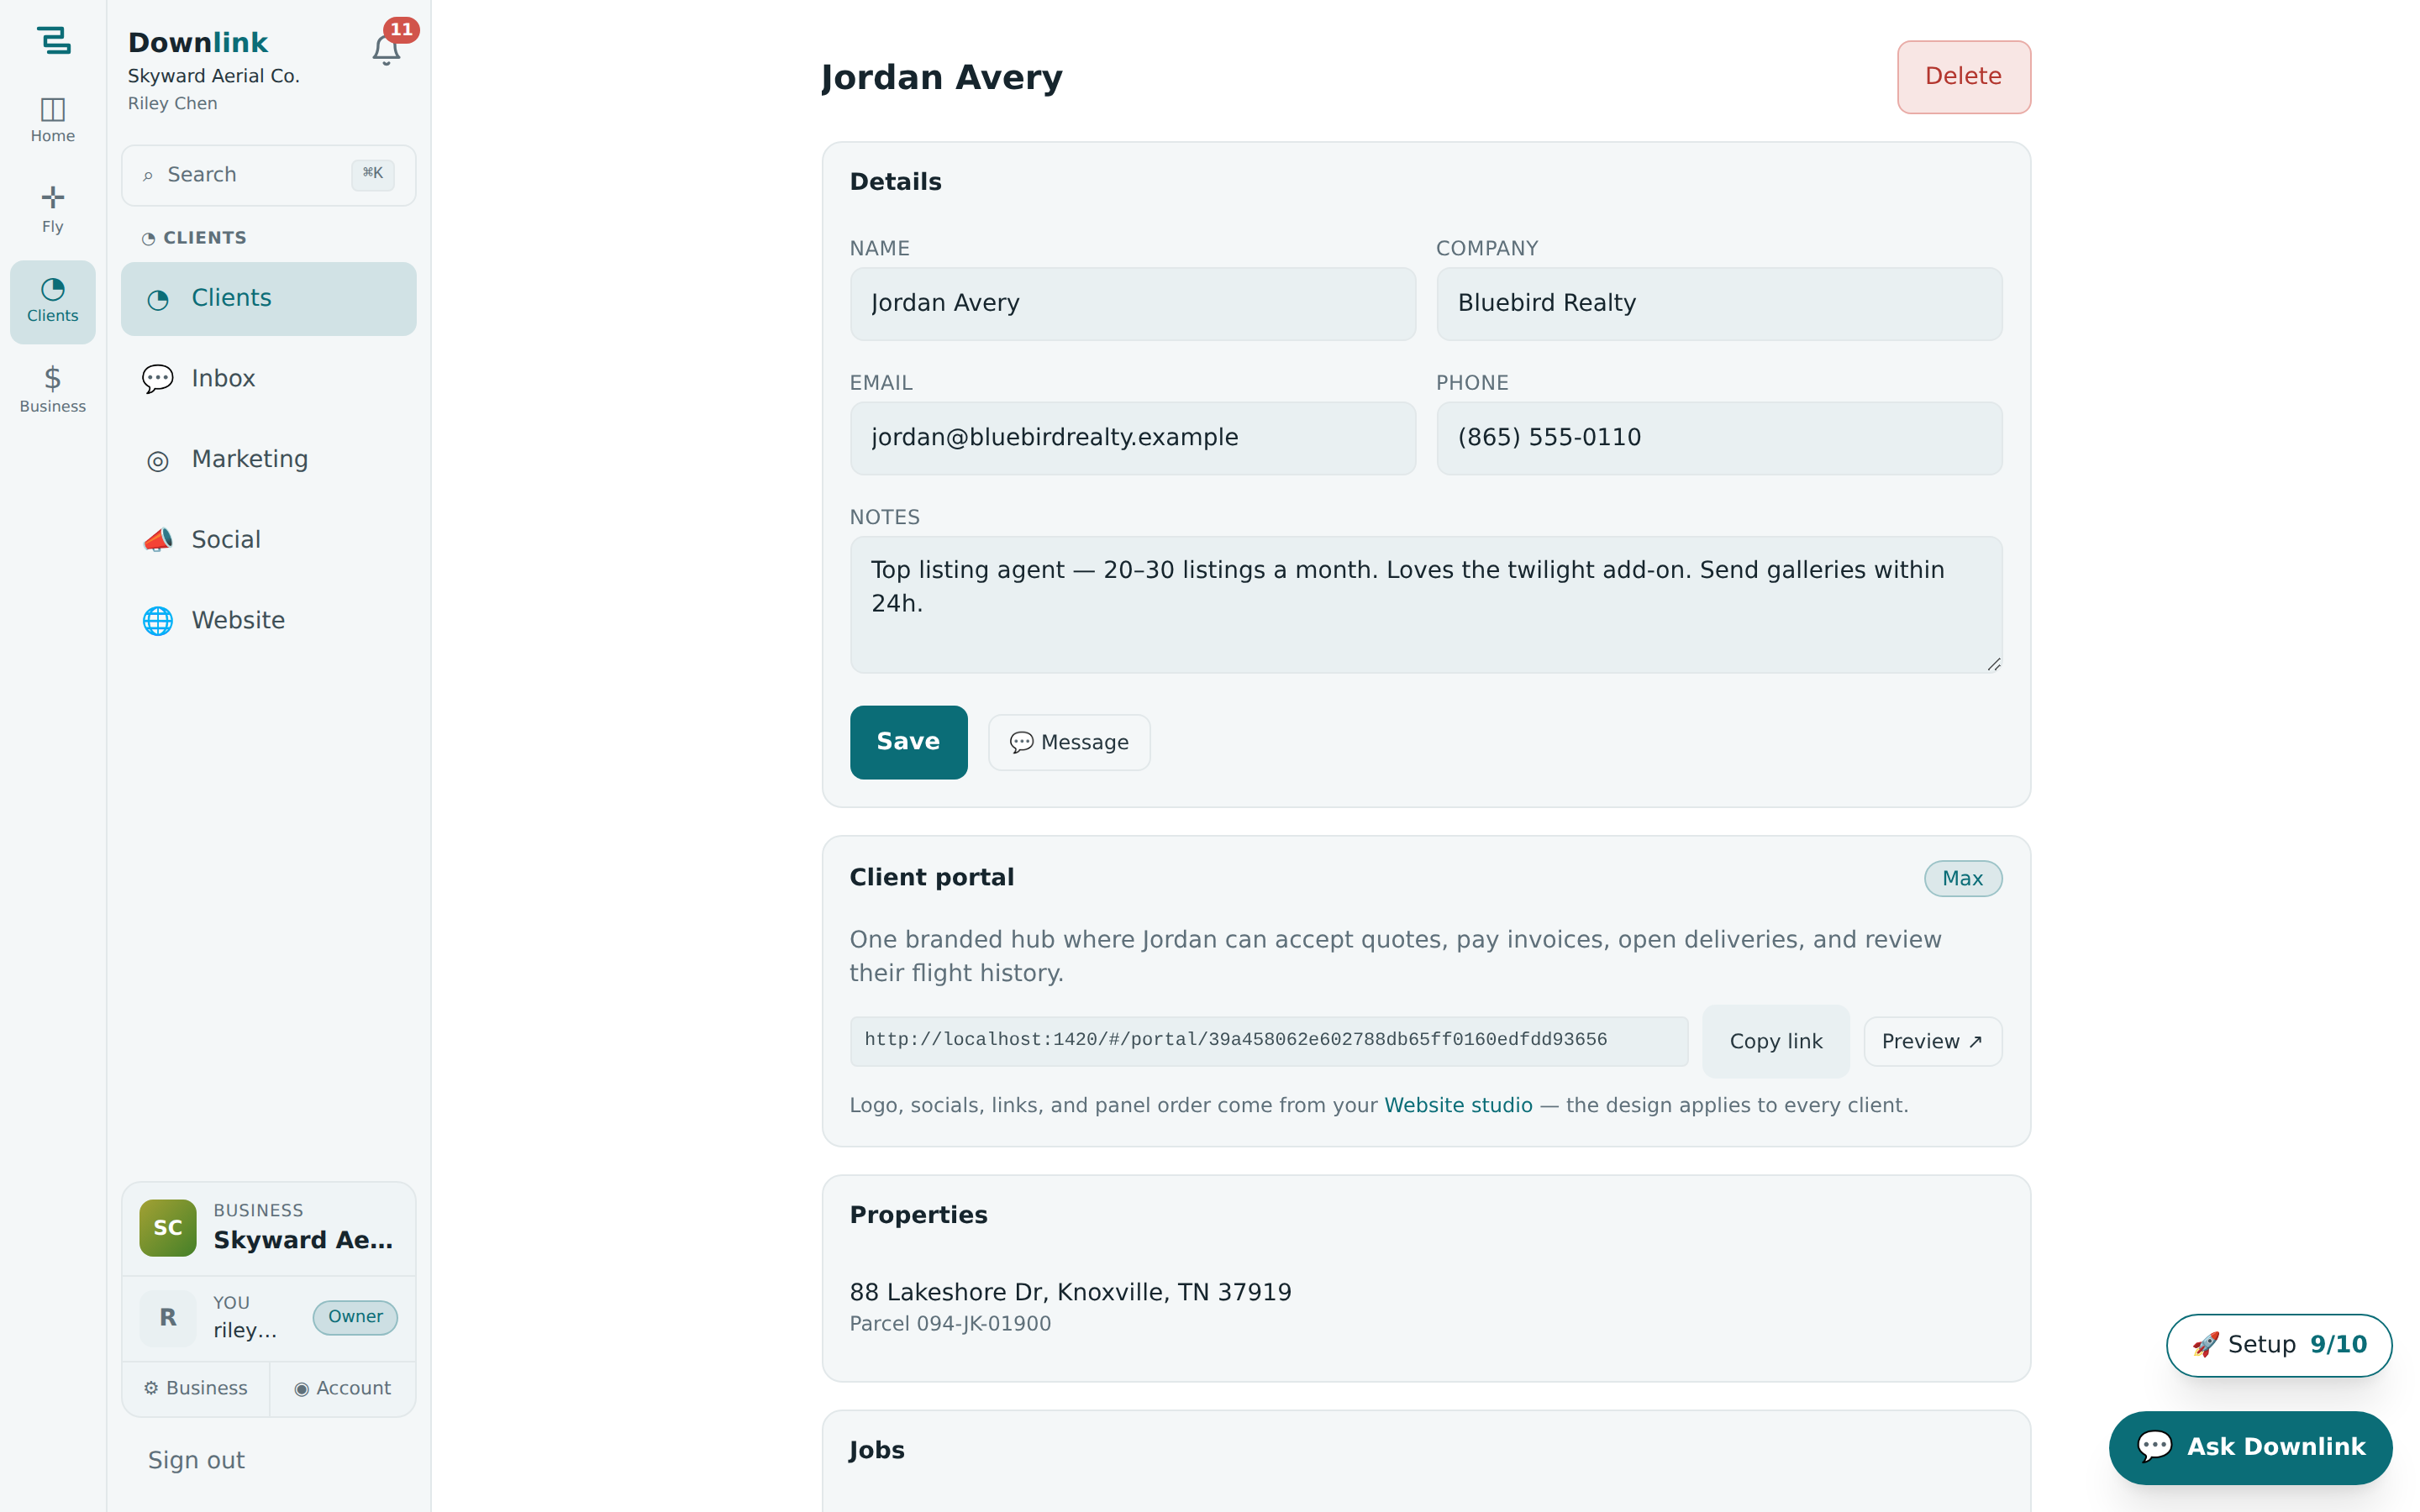Click the ⌘K shortcut hint
Image resolution: width=2420 pixels, height=1512 pixels.
(373, 174)
